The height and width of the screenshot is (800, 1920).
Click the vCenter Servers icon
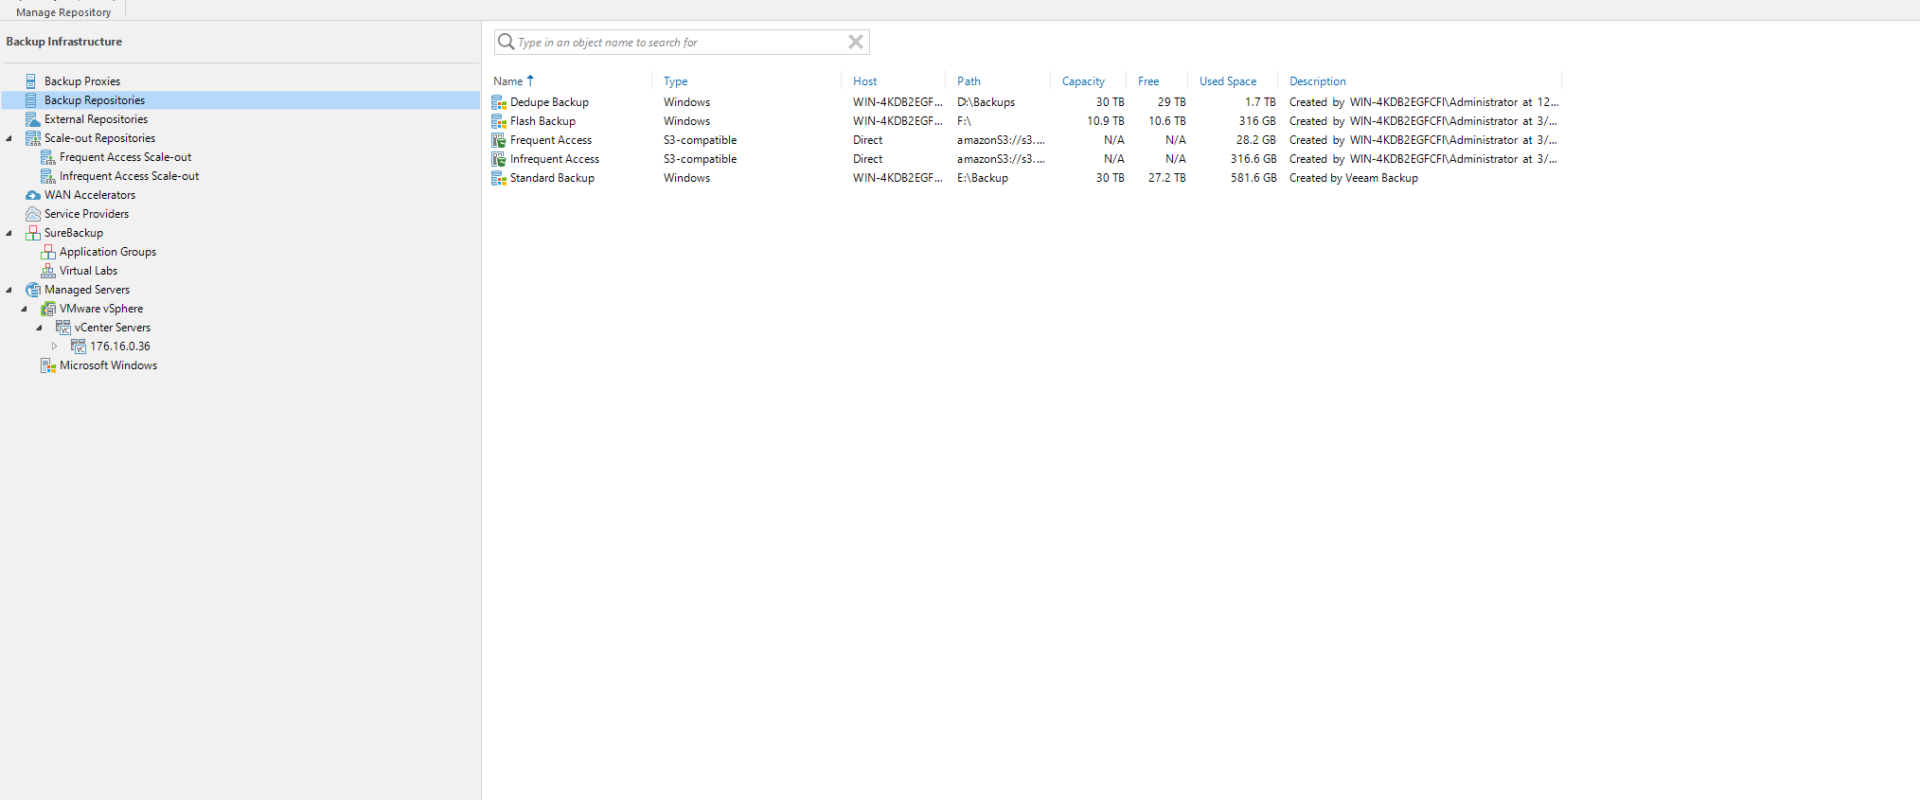pyautogui.click(x=63, y=328)
